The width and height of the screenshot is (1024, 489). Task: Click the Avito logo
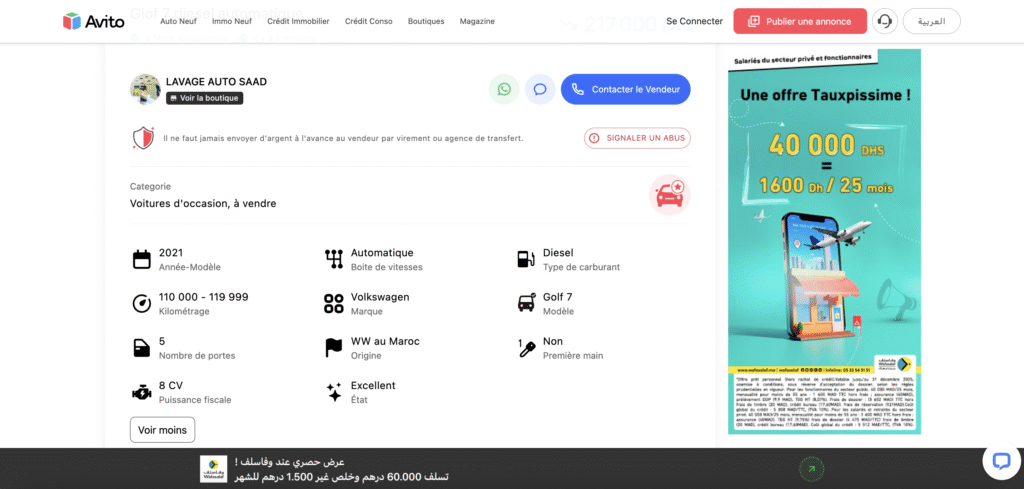(93, 22)
